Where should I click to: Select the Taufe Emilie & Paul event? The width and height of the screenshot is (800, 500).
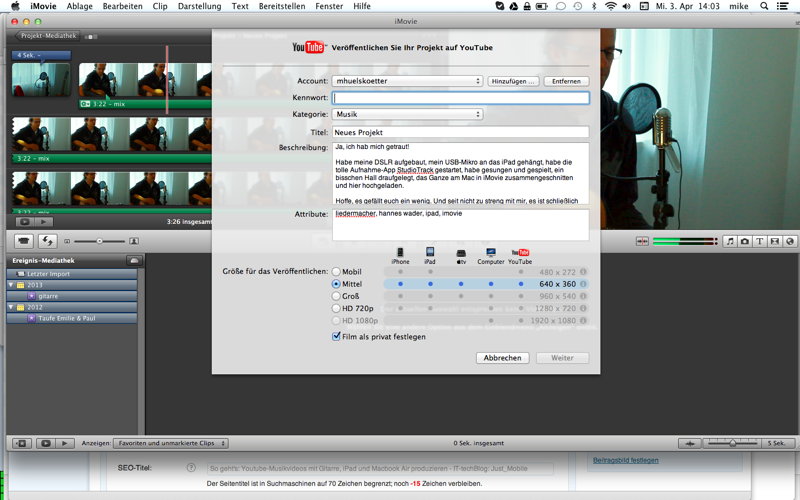point(72,318)
